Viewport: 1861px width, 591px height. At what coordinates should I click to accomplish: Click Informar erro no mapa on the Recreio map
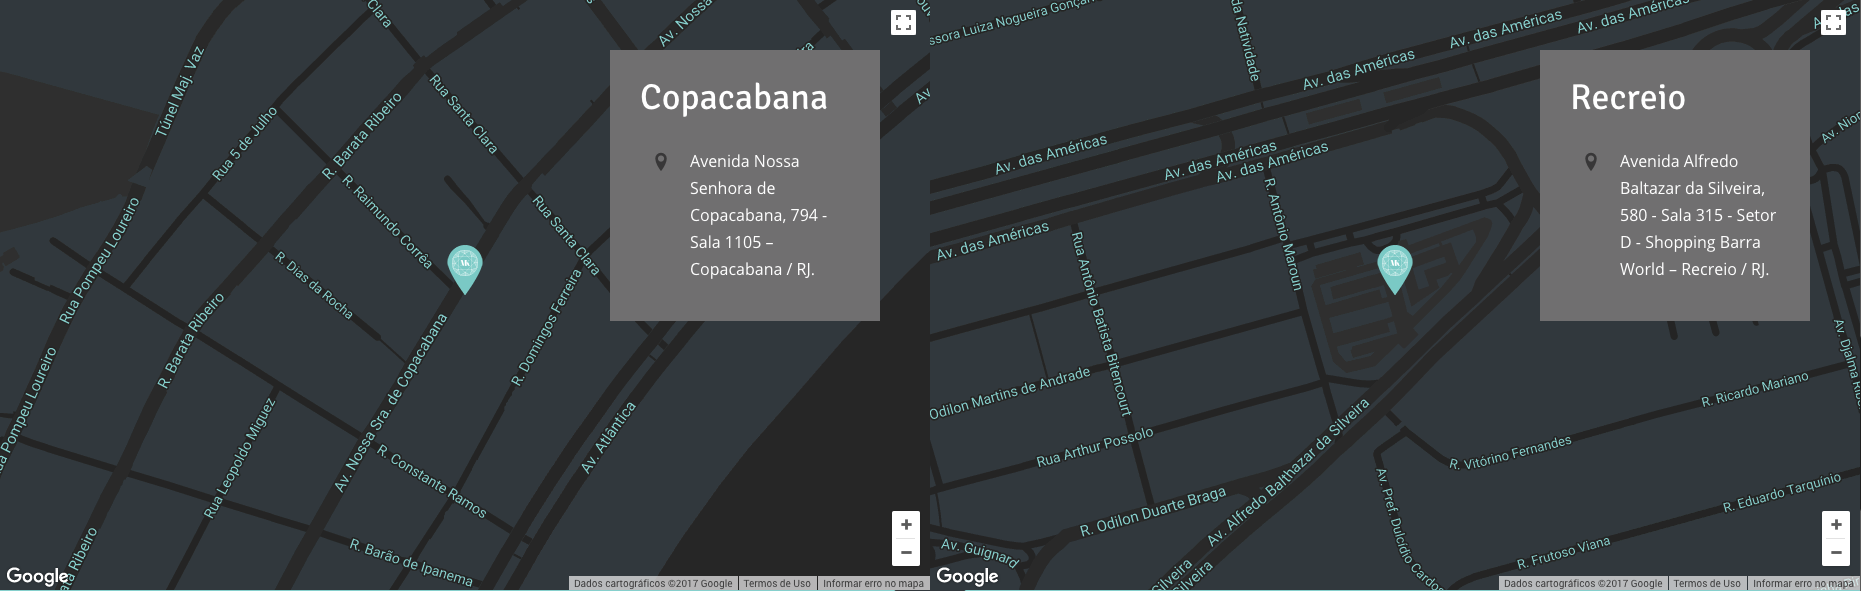pos(1803,584)
